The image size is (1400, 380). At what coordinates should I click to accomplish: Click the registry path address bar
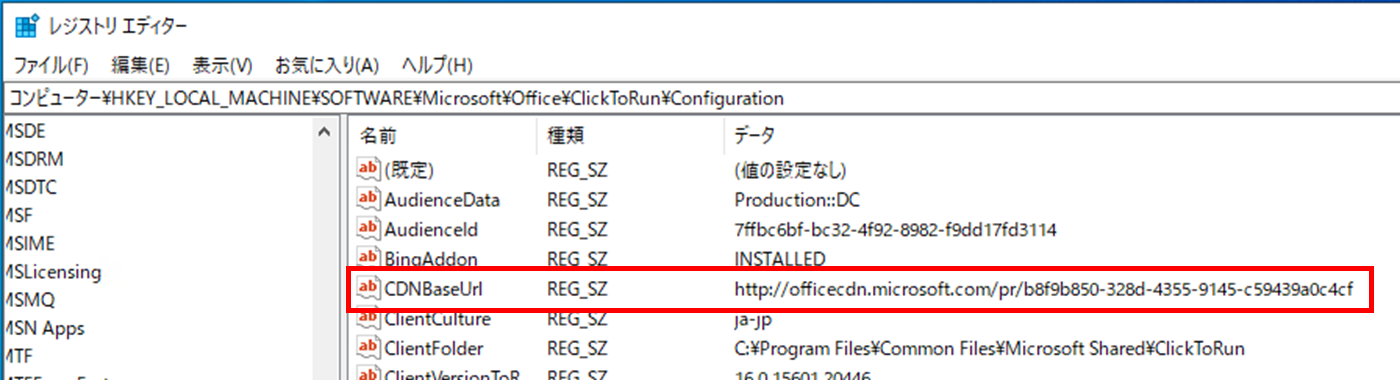point(700,98)
